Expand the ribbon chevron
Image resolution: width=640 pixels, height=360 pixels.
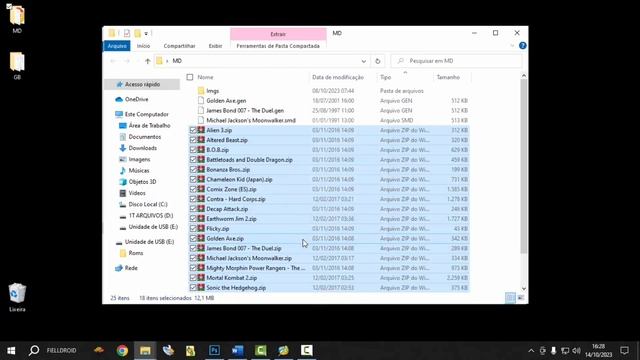tap(512, 46)
